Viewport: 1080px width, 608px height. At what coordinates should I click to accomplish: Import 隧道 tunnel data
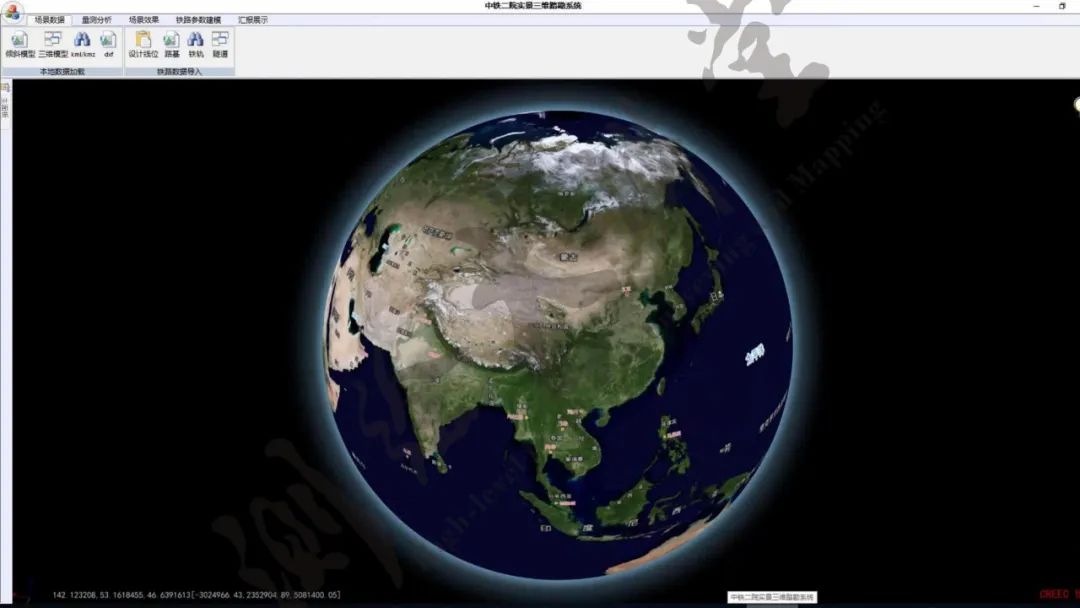click(220, 43)
